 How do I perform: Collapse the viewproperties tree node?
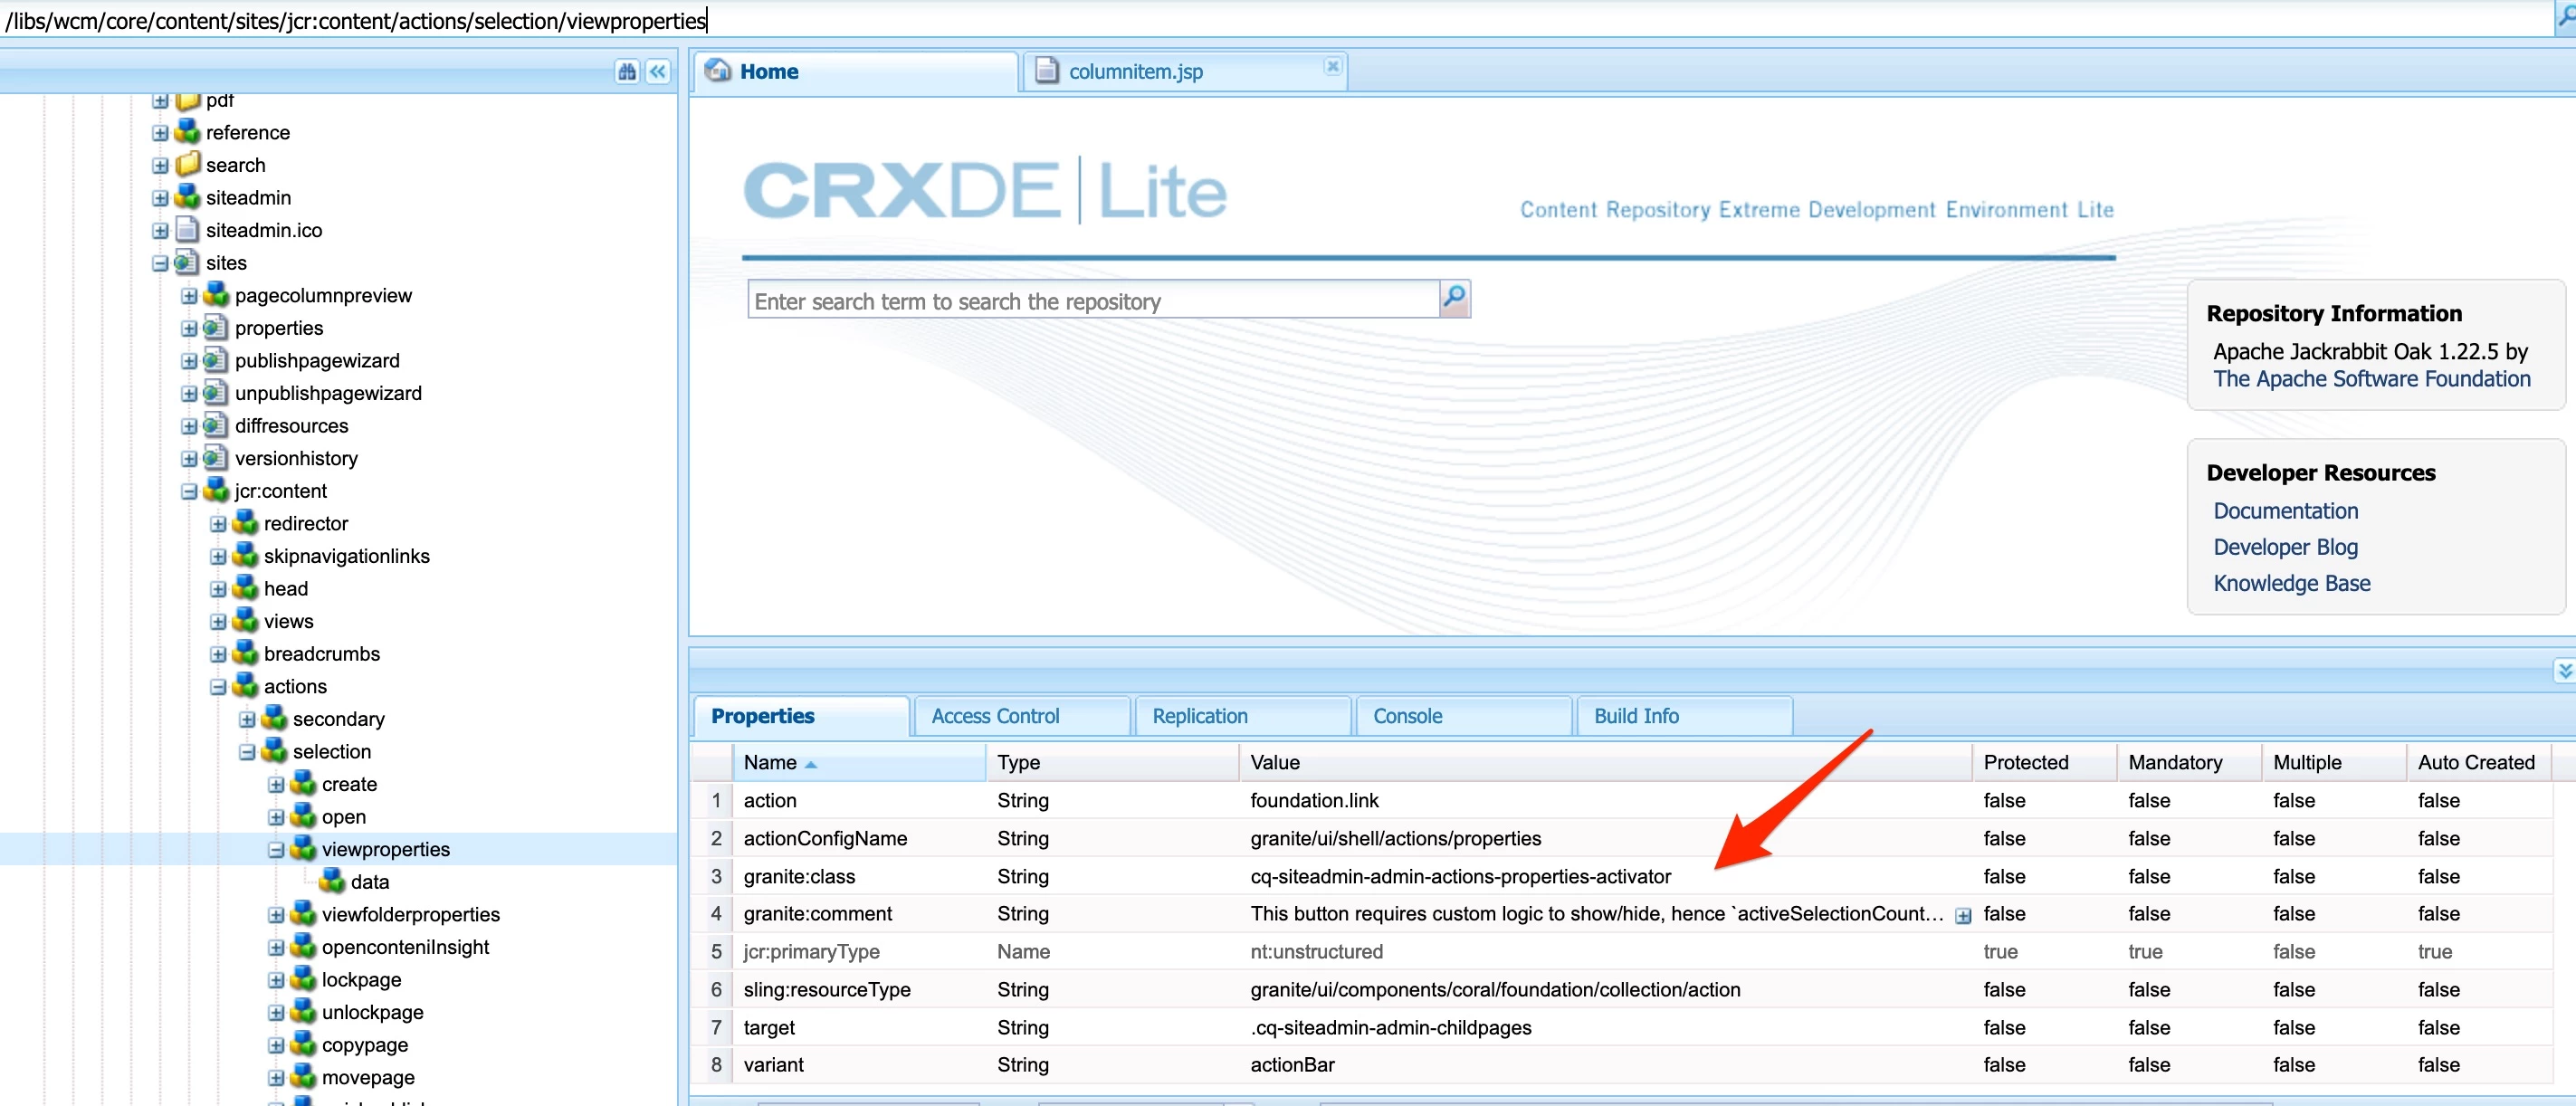pos(276,850)
